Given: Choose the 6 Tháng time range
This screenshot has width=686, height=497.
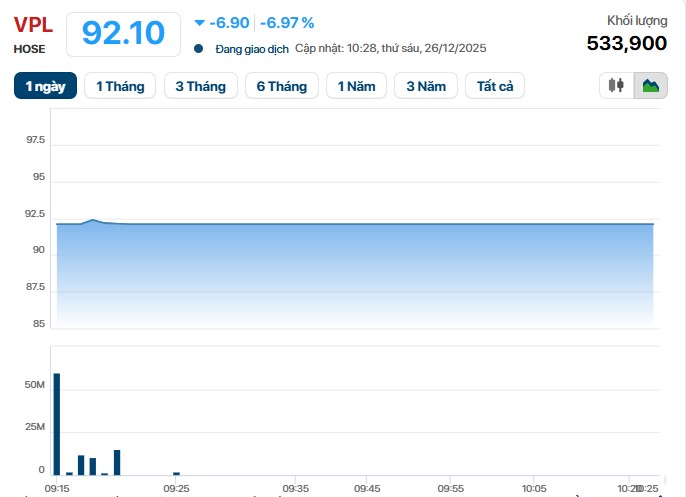Looking at the screenshot, I should coord(282,87).
